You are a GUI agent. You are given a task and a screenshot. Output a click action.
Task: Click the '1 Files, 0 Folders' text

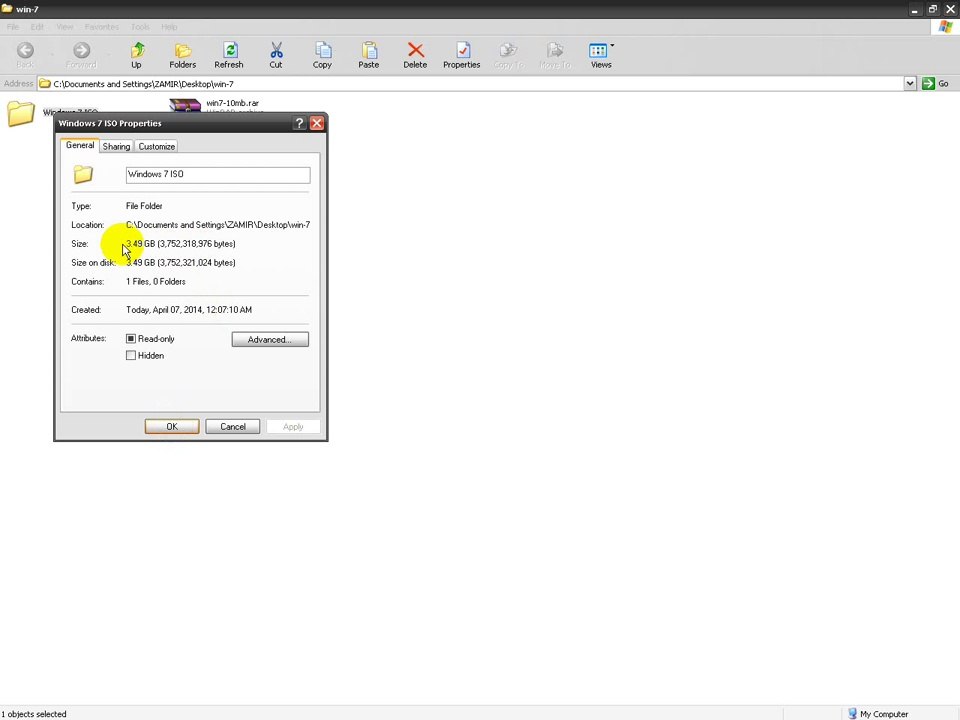(x=156, y=282)
